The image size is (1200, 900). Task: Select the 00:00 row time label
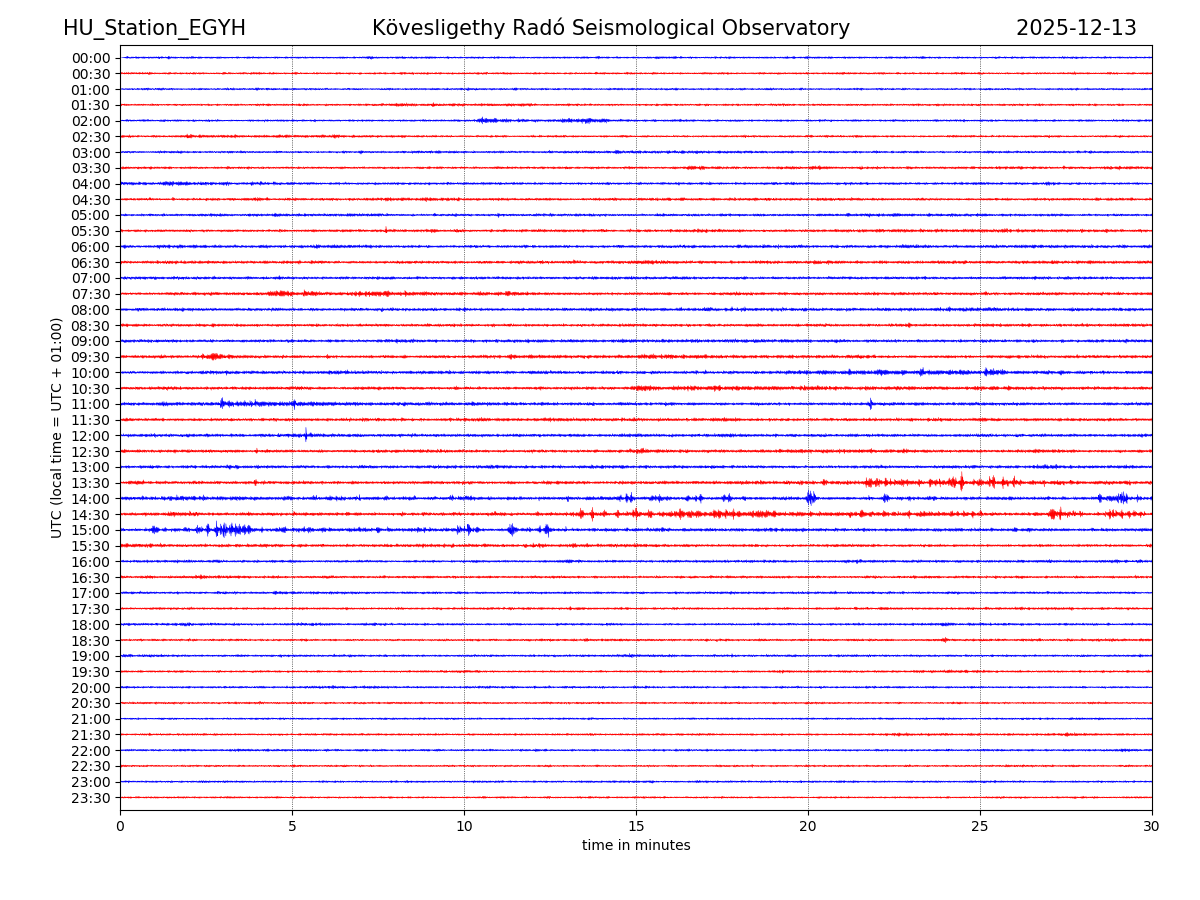click(x=91, y=58)
